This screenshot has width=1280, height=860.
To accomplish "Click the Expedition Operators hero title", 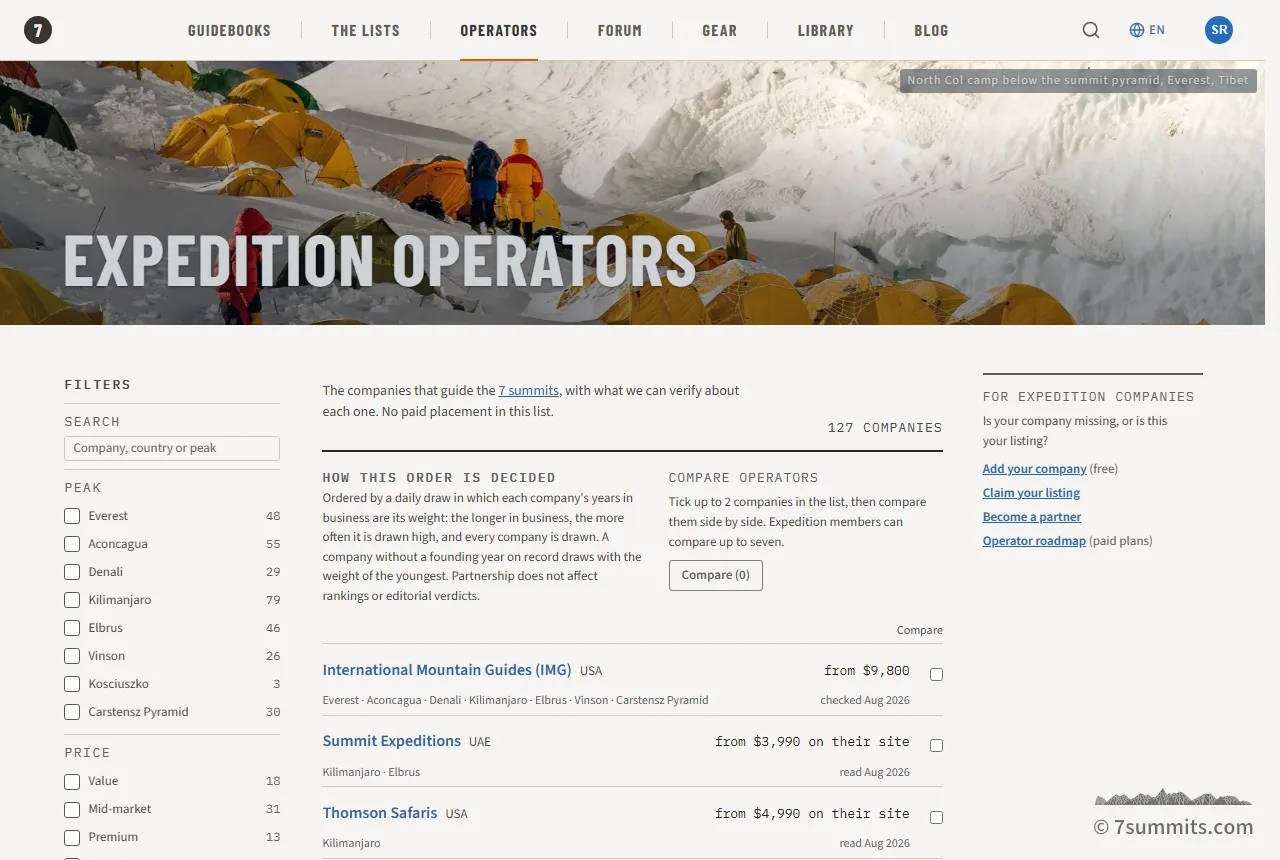I will tap(380, 260).
